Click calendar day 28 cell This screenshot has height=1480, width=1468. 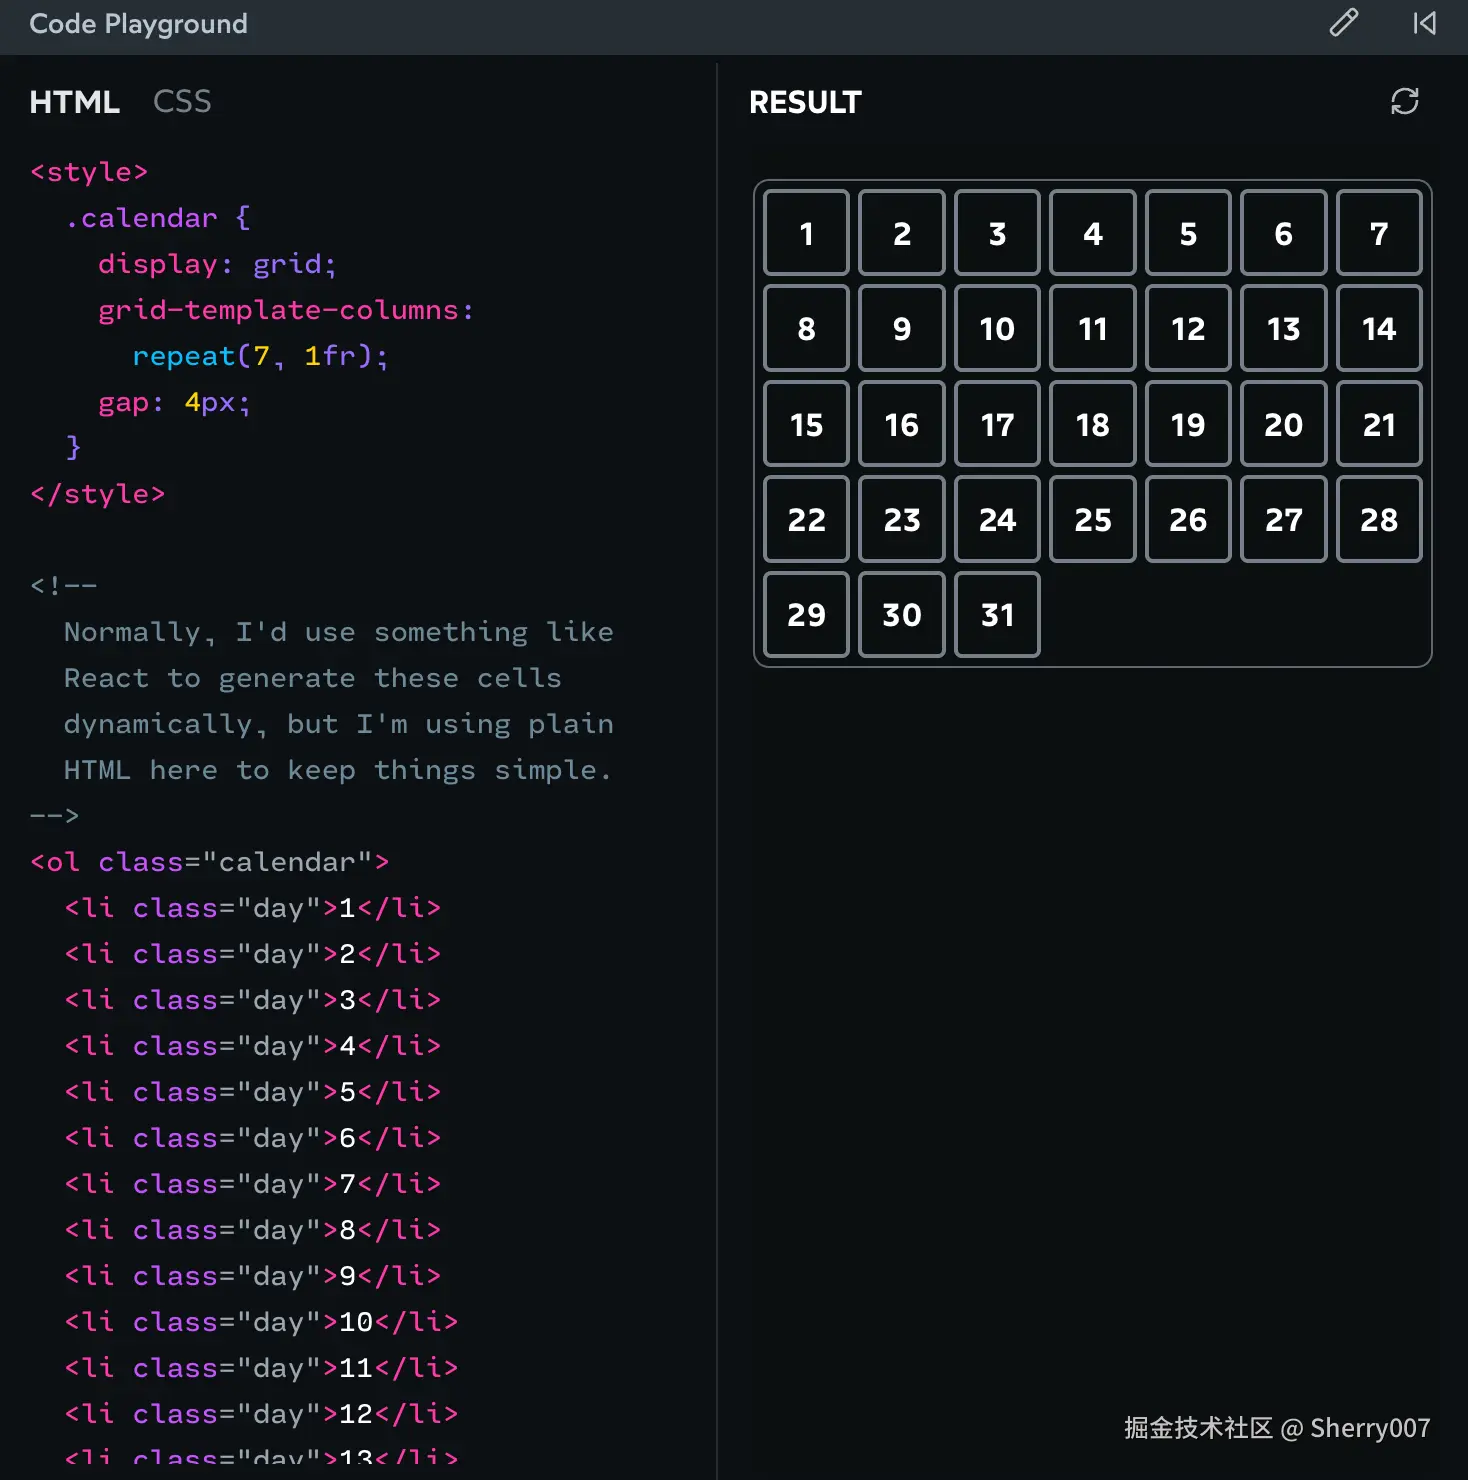tap(1379, 519)
